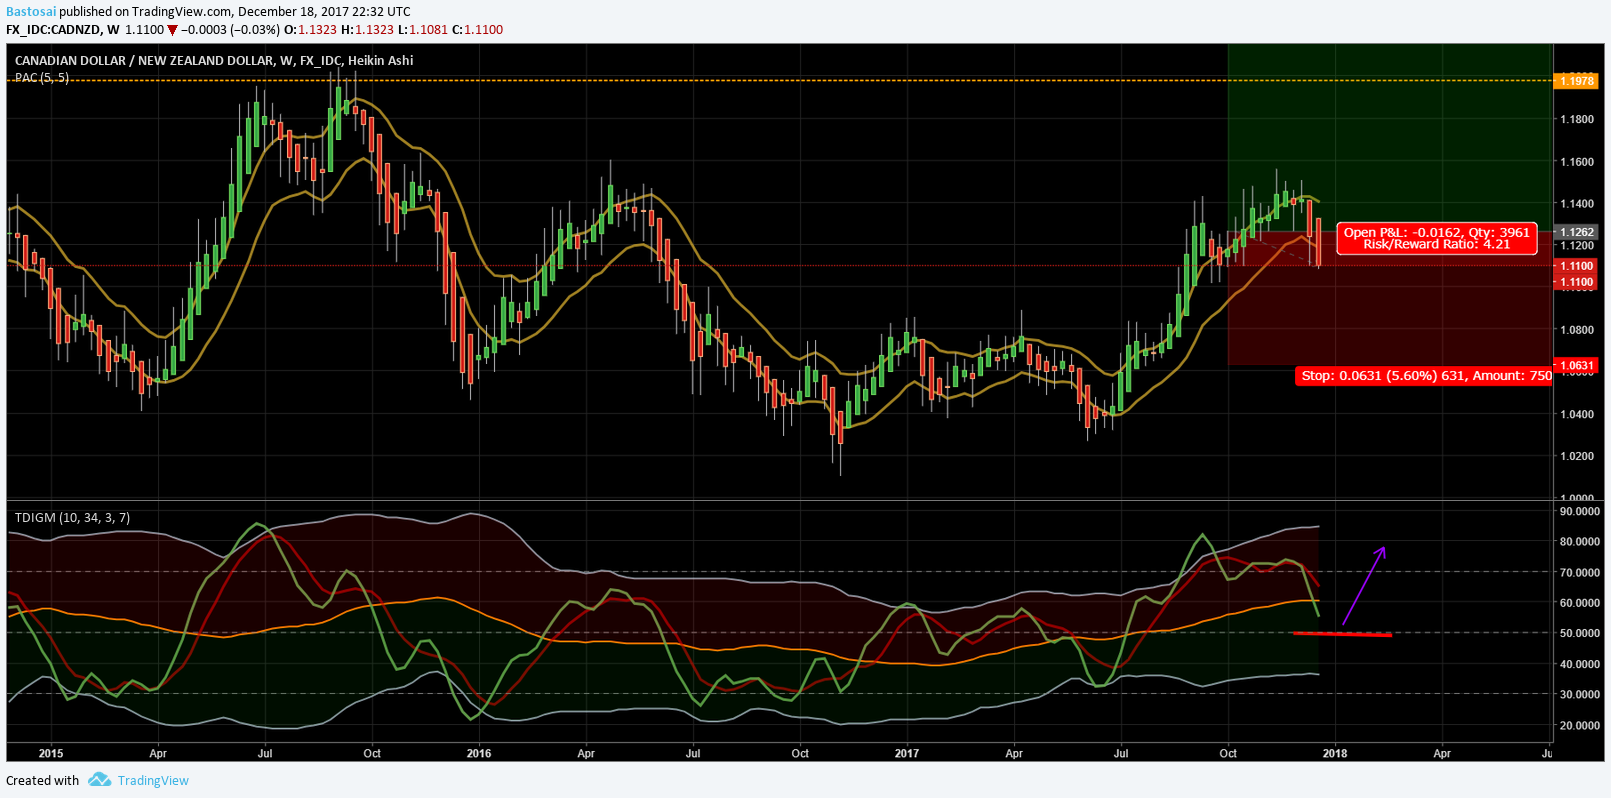Click the 2015 time axis label

pyautogui.click(x=51, y=753)
